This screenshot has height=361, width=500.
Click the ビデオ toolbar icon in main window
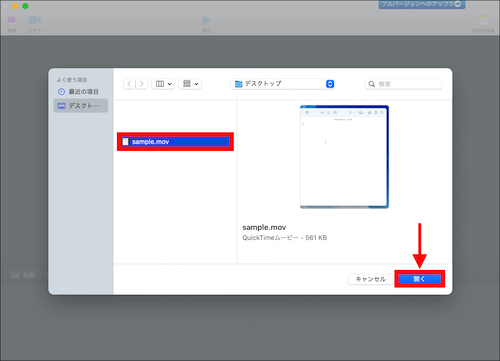point(35,24)
